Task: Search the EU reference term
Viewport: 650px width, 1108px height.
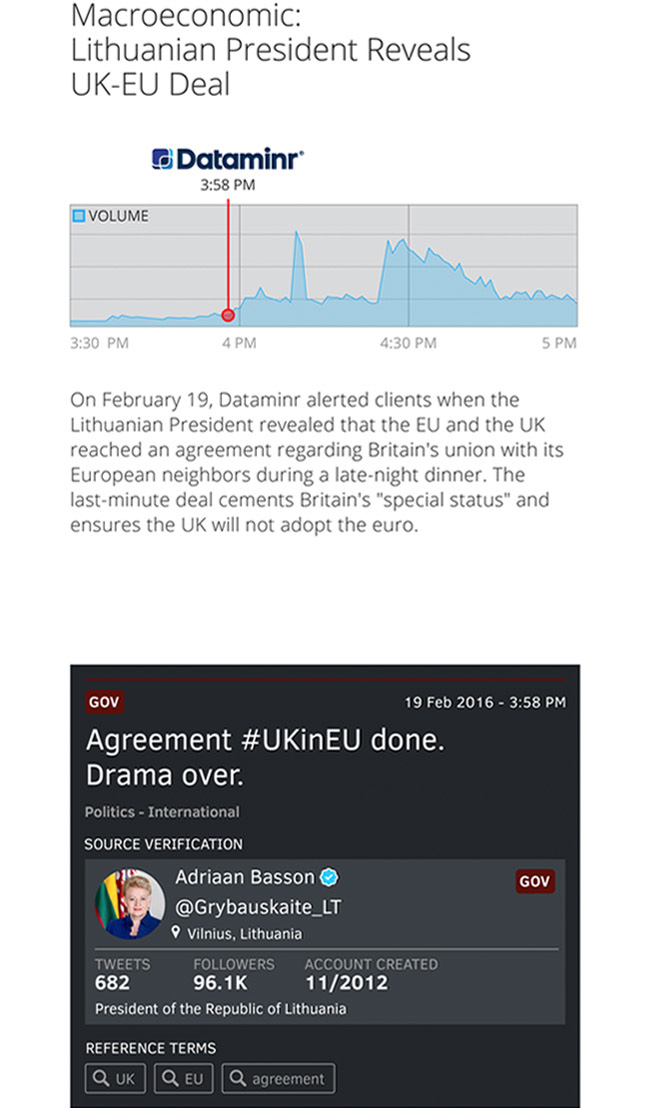Action: point(184,1079)
